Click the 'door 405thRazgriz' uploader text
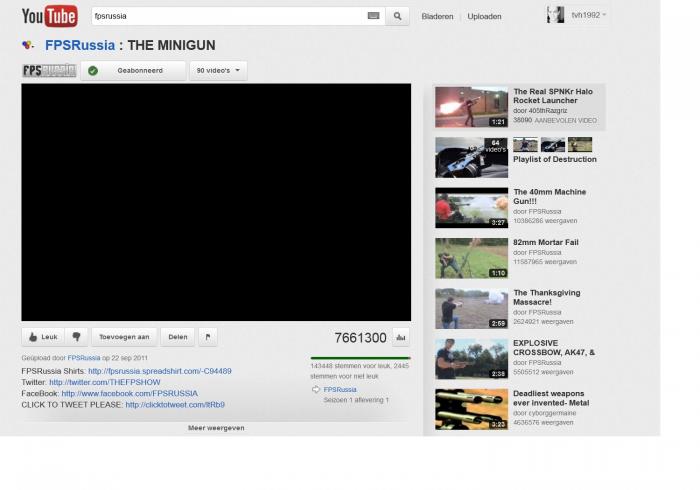The height and width of the screenshot is (490, 700). coord(540,110)
